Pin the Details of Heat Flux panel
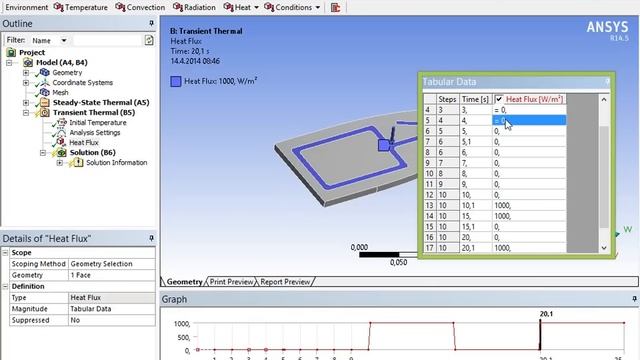640x360 pixels. click(151, 238)
